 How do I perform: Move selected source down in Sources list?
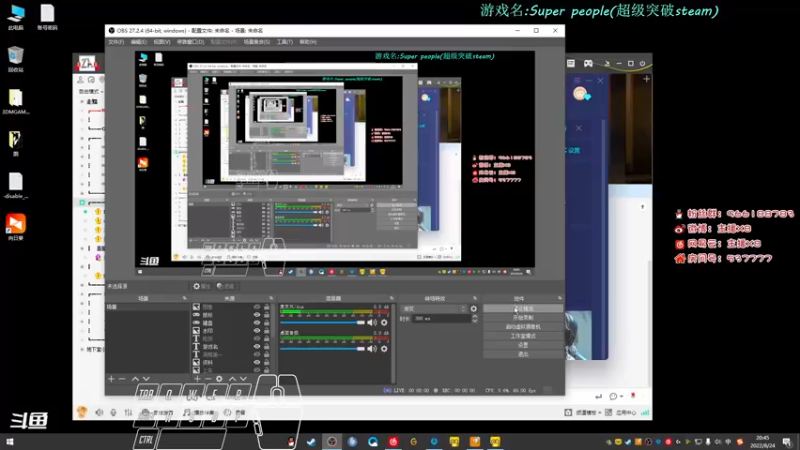point(243,379)
